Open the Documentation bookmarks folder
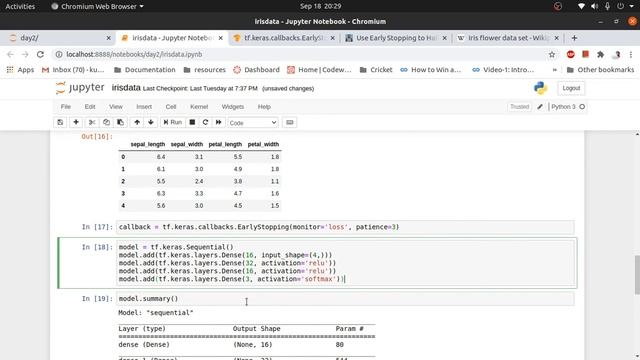This screenshot has width=640, height=360. point(145,70)
